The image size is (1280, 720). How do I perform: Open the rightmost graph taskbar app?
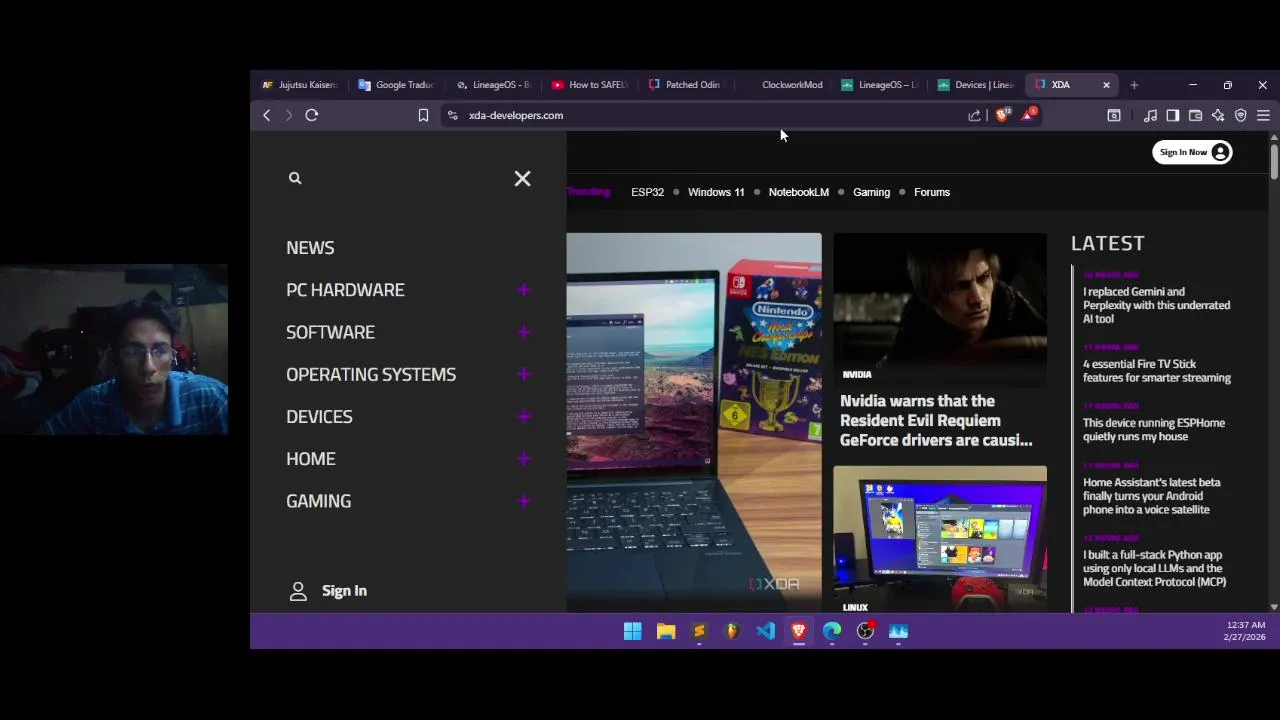coord(898,631)
